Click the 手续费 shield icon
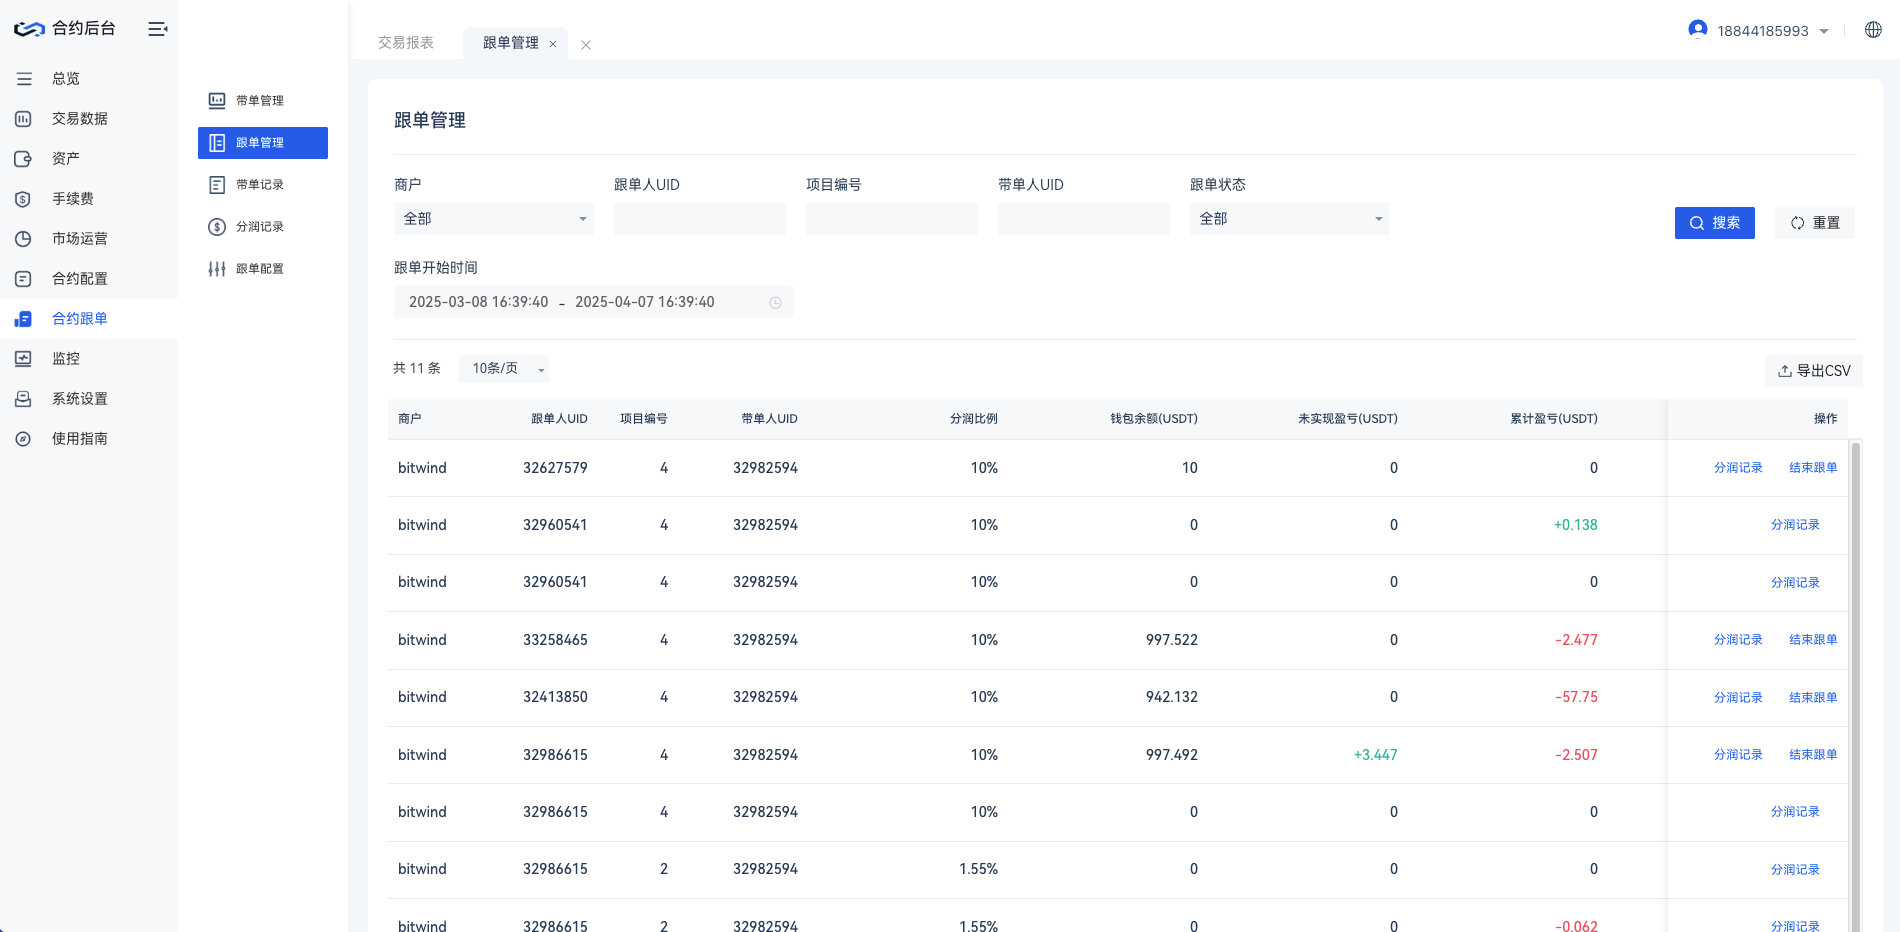The height and width of the screenshot is (932, 1900). 24,199
